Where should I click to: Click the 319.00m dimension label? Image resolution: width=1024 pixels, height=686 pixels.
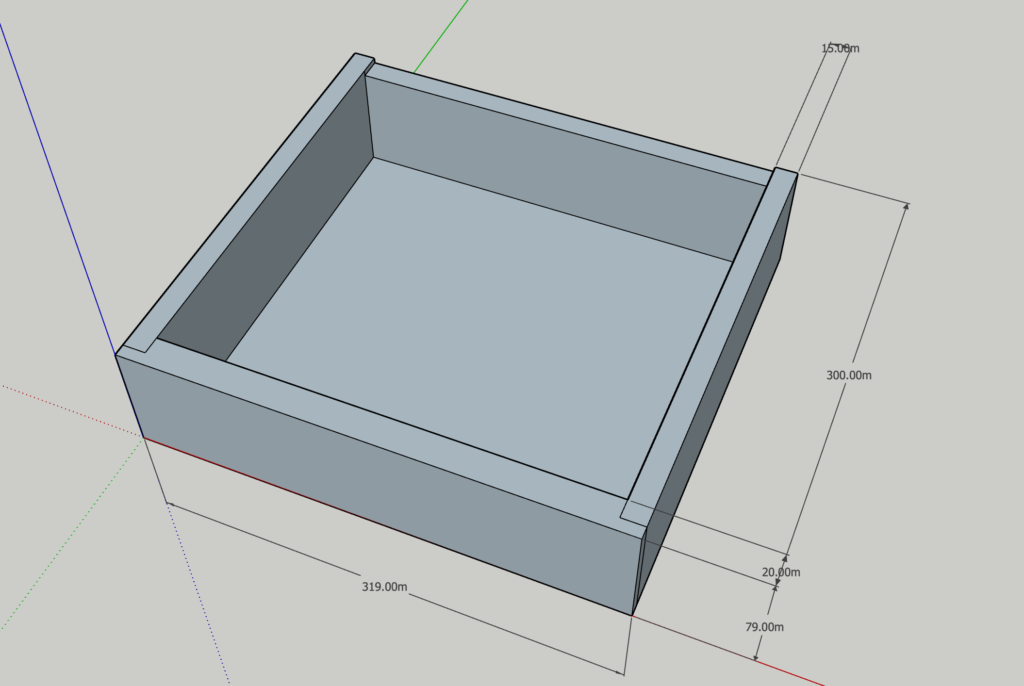click(x=384, y=586)
